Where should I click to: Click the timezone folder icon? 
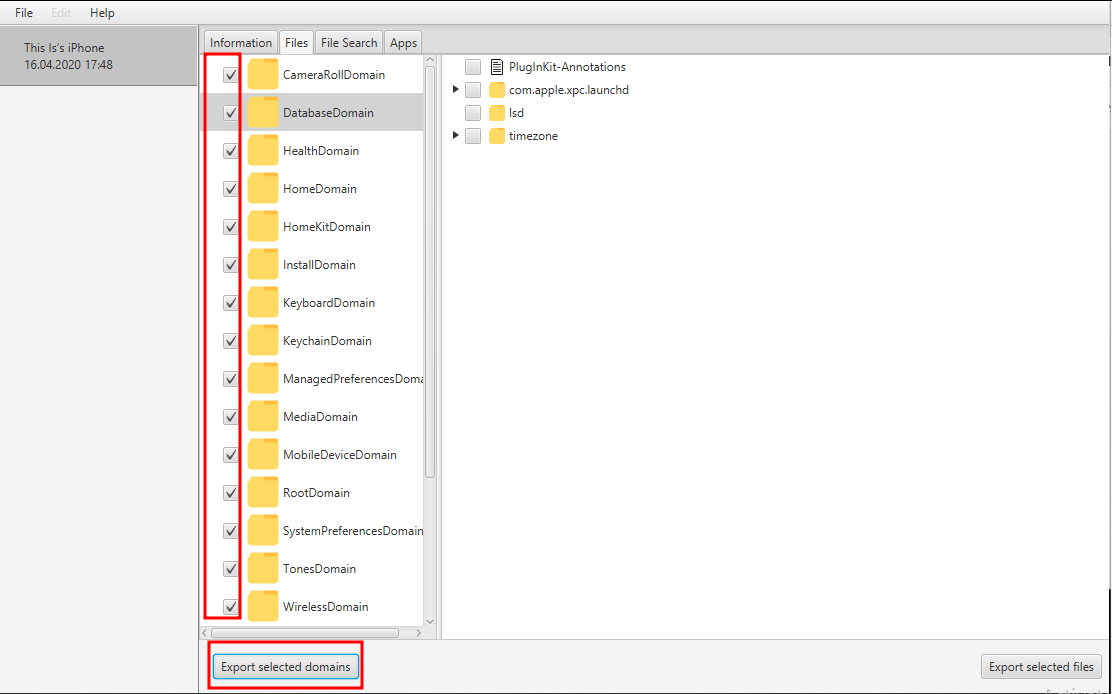tap(496, 135)
